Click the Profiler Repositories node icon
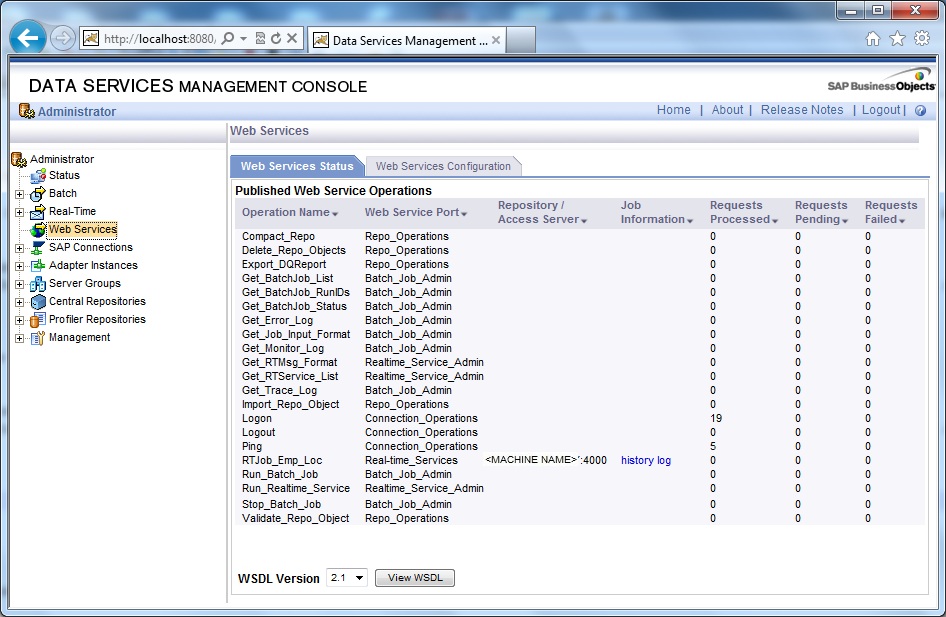 point(38,320)
